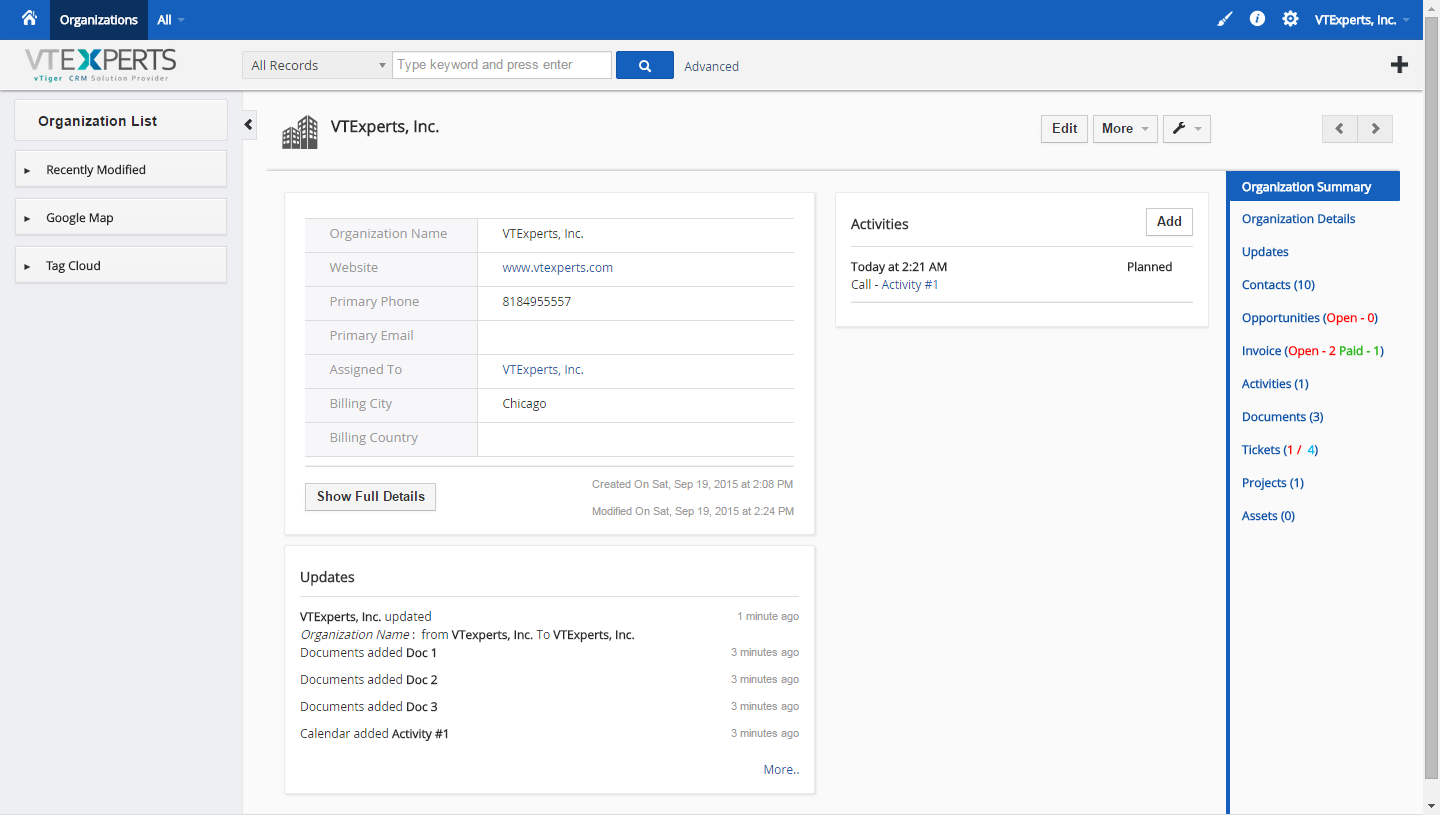Click the blue search magnifier button
The image size is (1440, 815).
(x=645, y=65)
